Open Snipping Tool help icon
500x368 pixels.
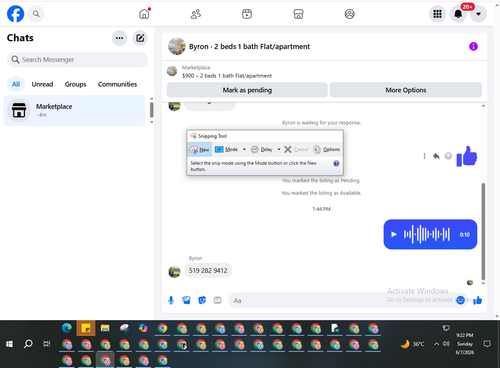click(336, 163)
